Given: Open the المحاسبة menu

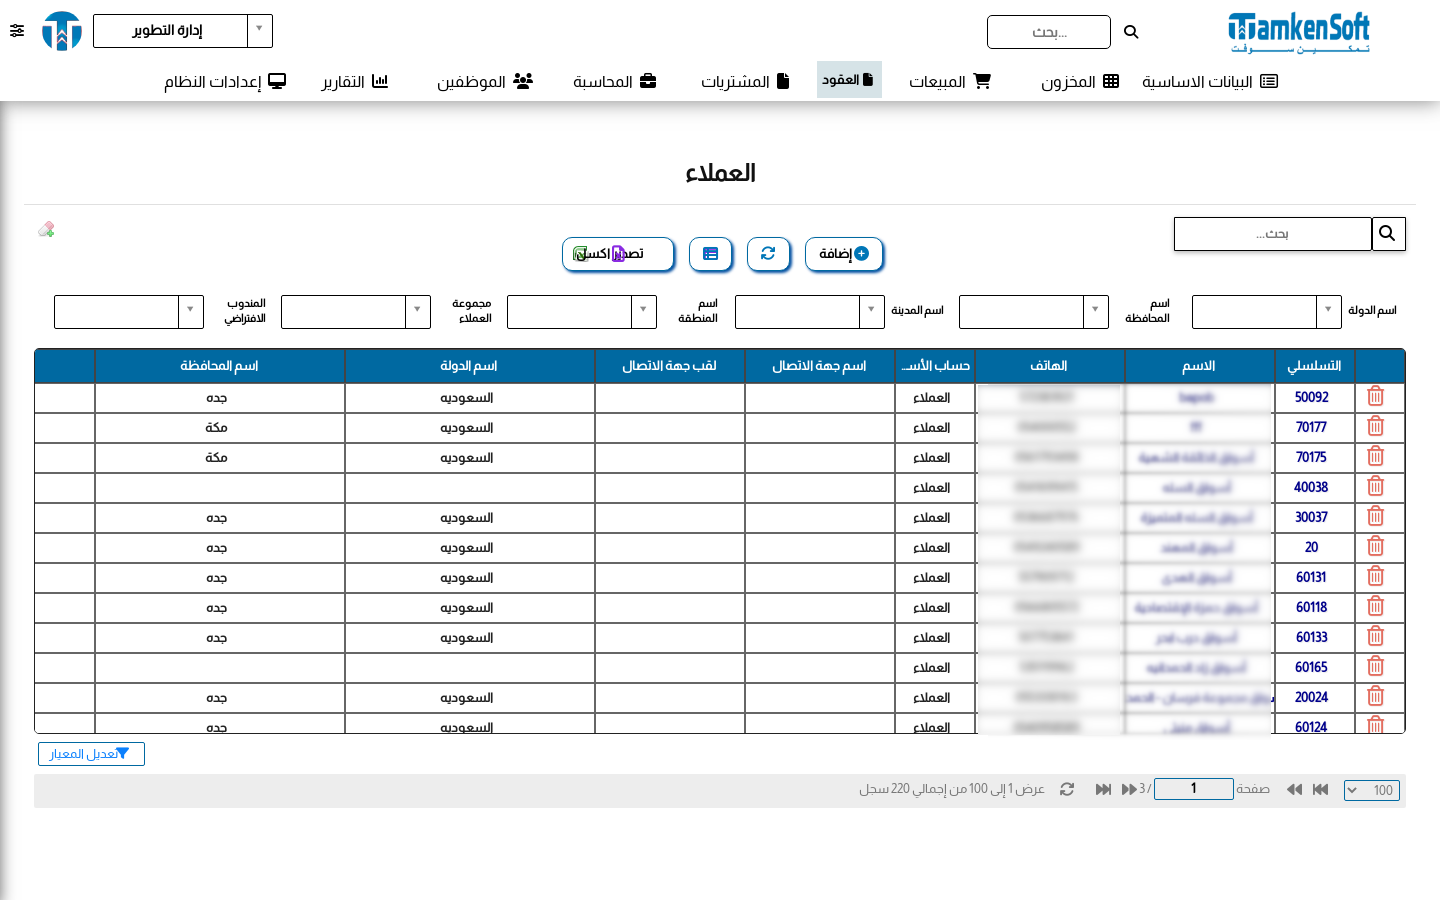Looking at the screenshot, I should 615,81.
